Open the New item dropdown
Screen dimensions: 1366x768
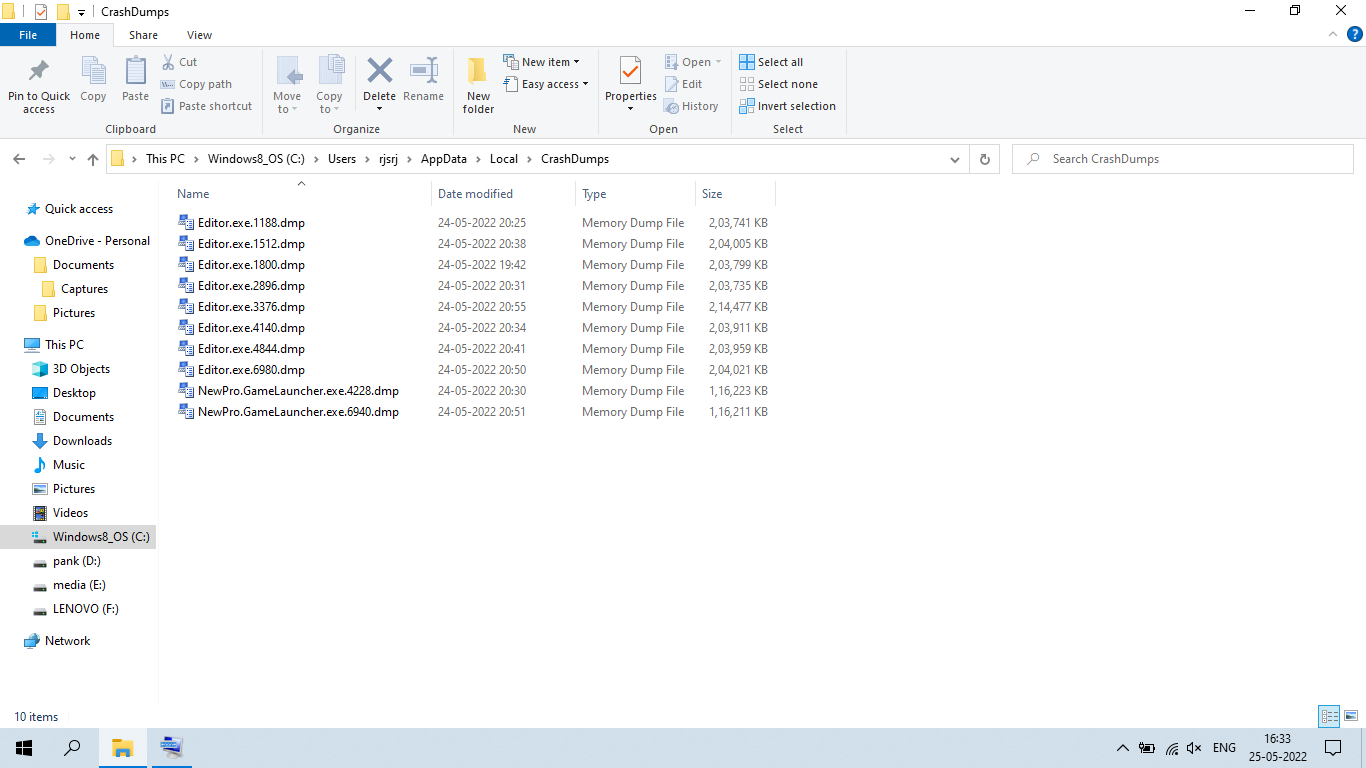pos(544,61)
